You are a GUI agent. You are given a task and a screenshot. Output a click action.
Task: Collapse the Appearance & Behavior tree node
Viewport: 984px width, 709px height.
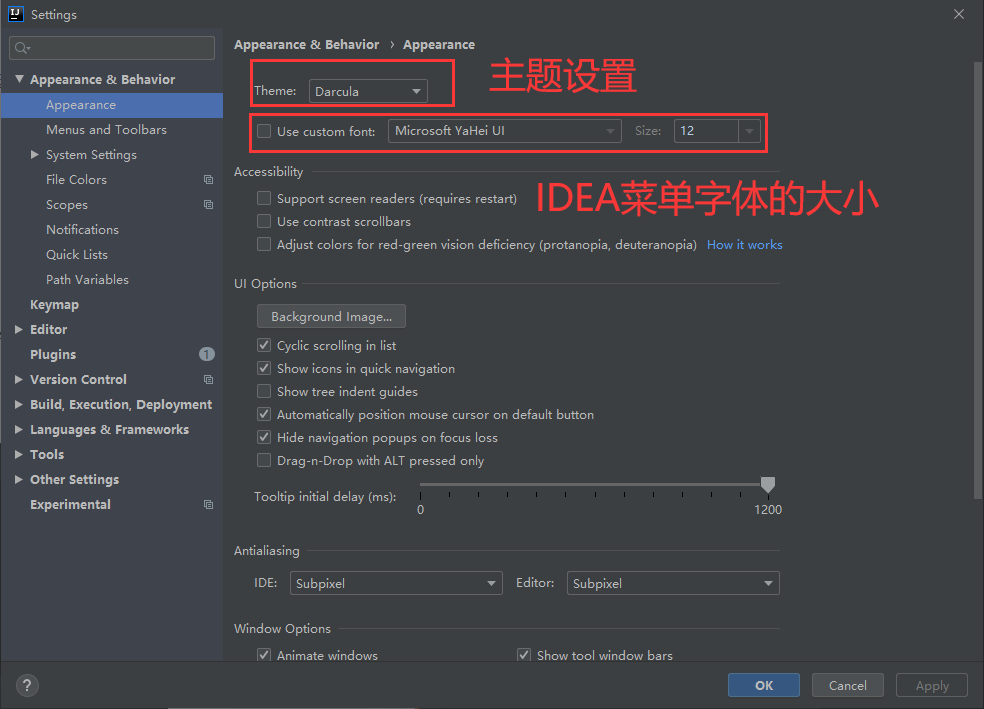(19, 79)
